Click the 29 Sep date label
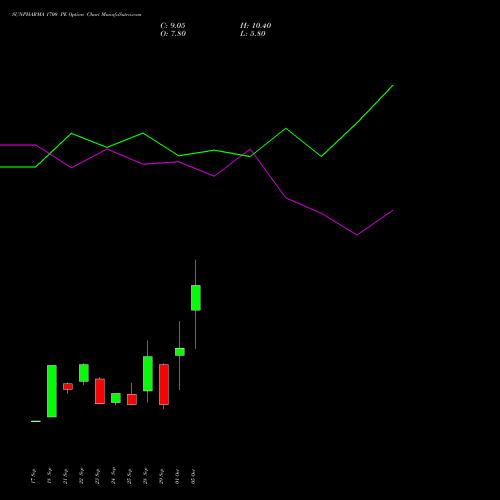The image size is (500, 500). pyautogui.click(x=161, y=476)
